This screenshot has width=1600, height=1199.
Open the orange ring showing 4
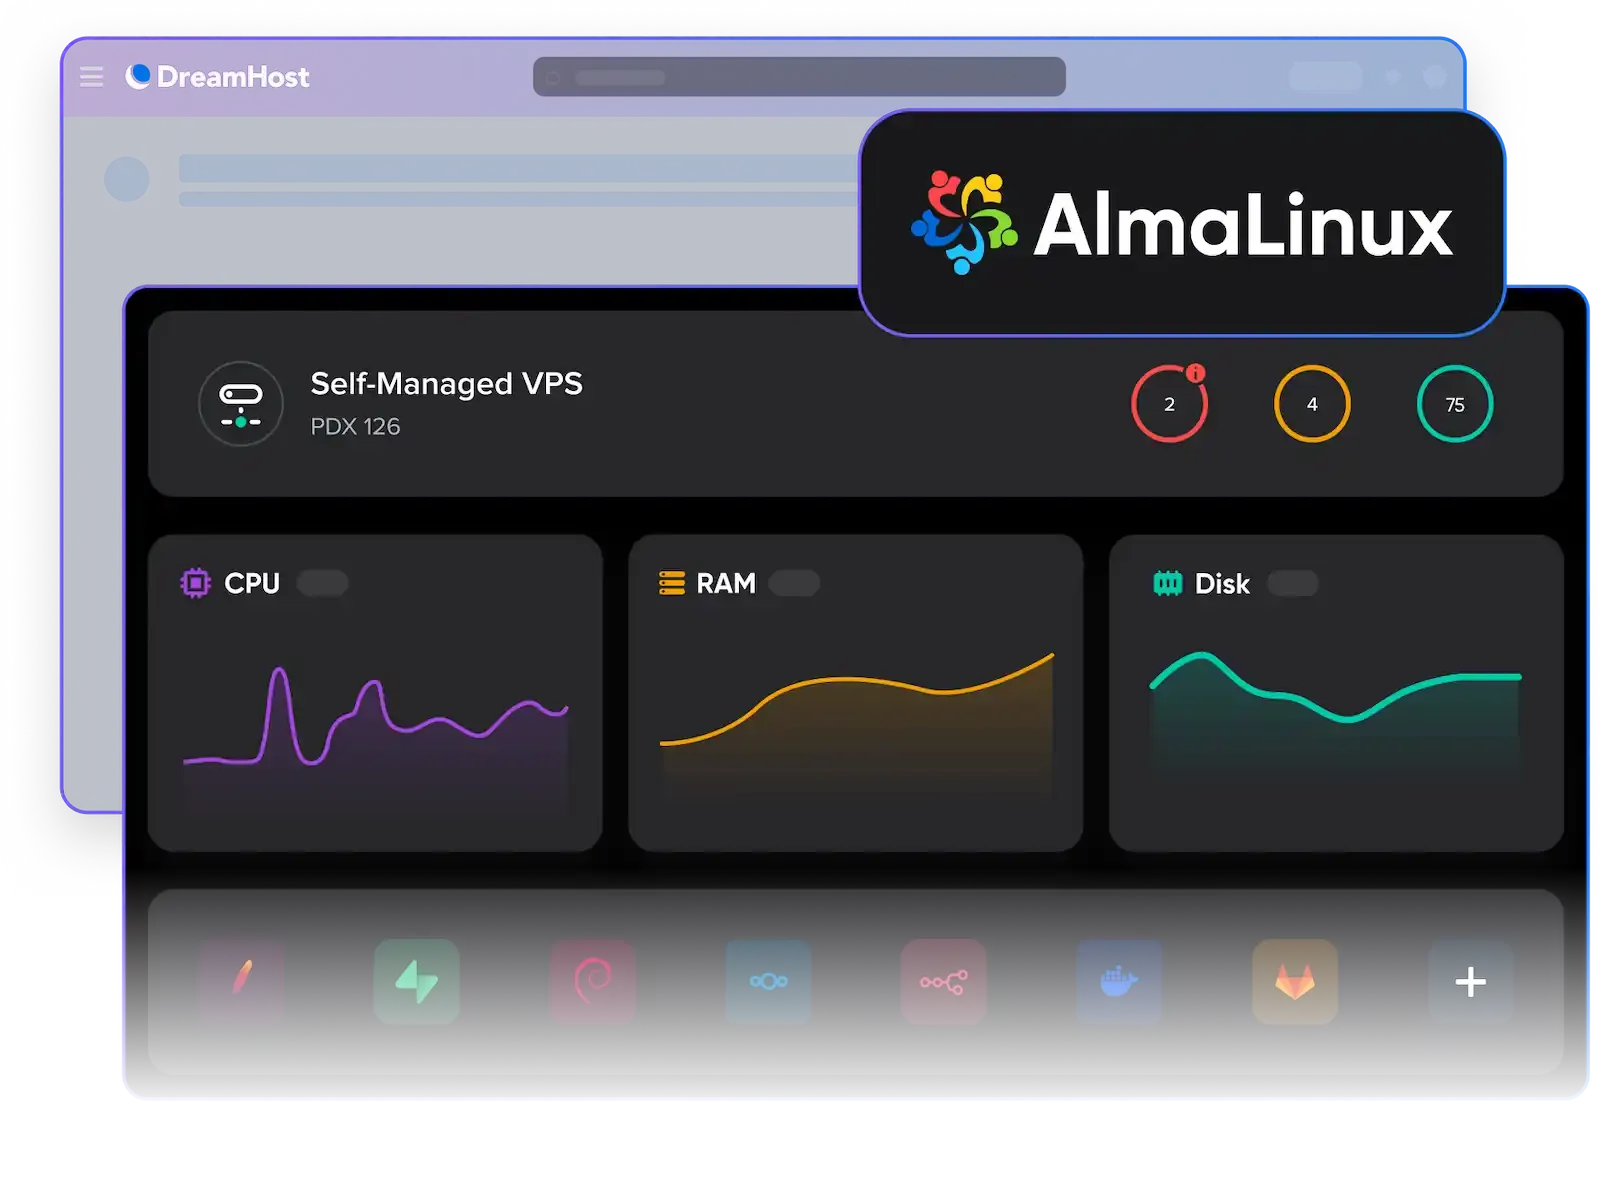pos(1312,404)
